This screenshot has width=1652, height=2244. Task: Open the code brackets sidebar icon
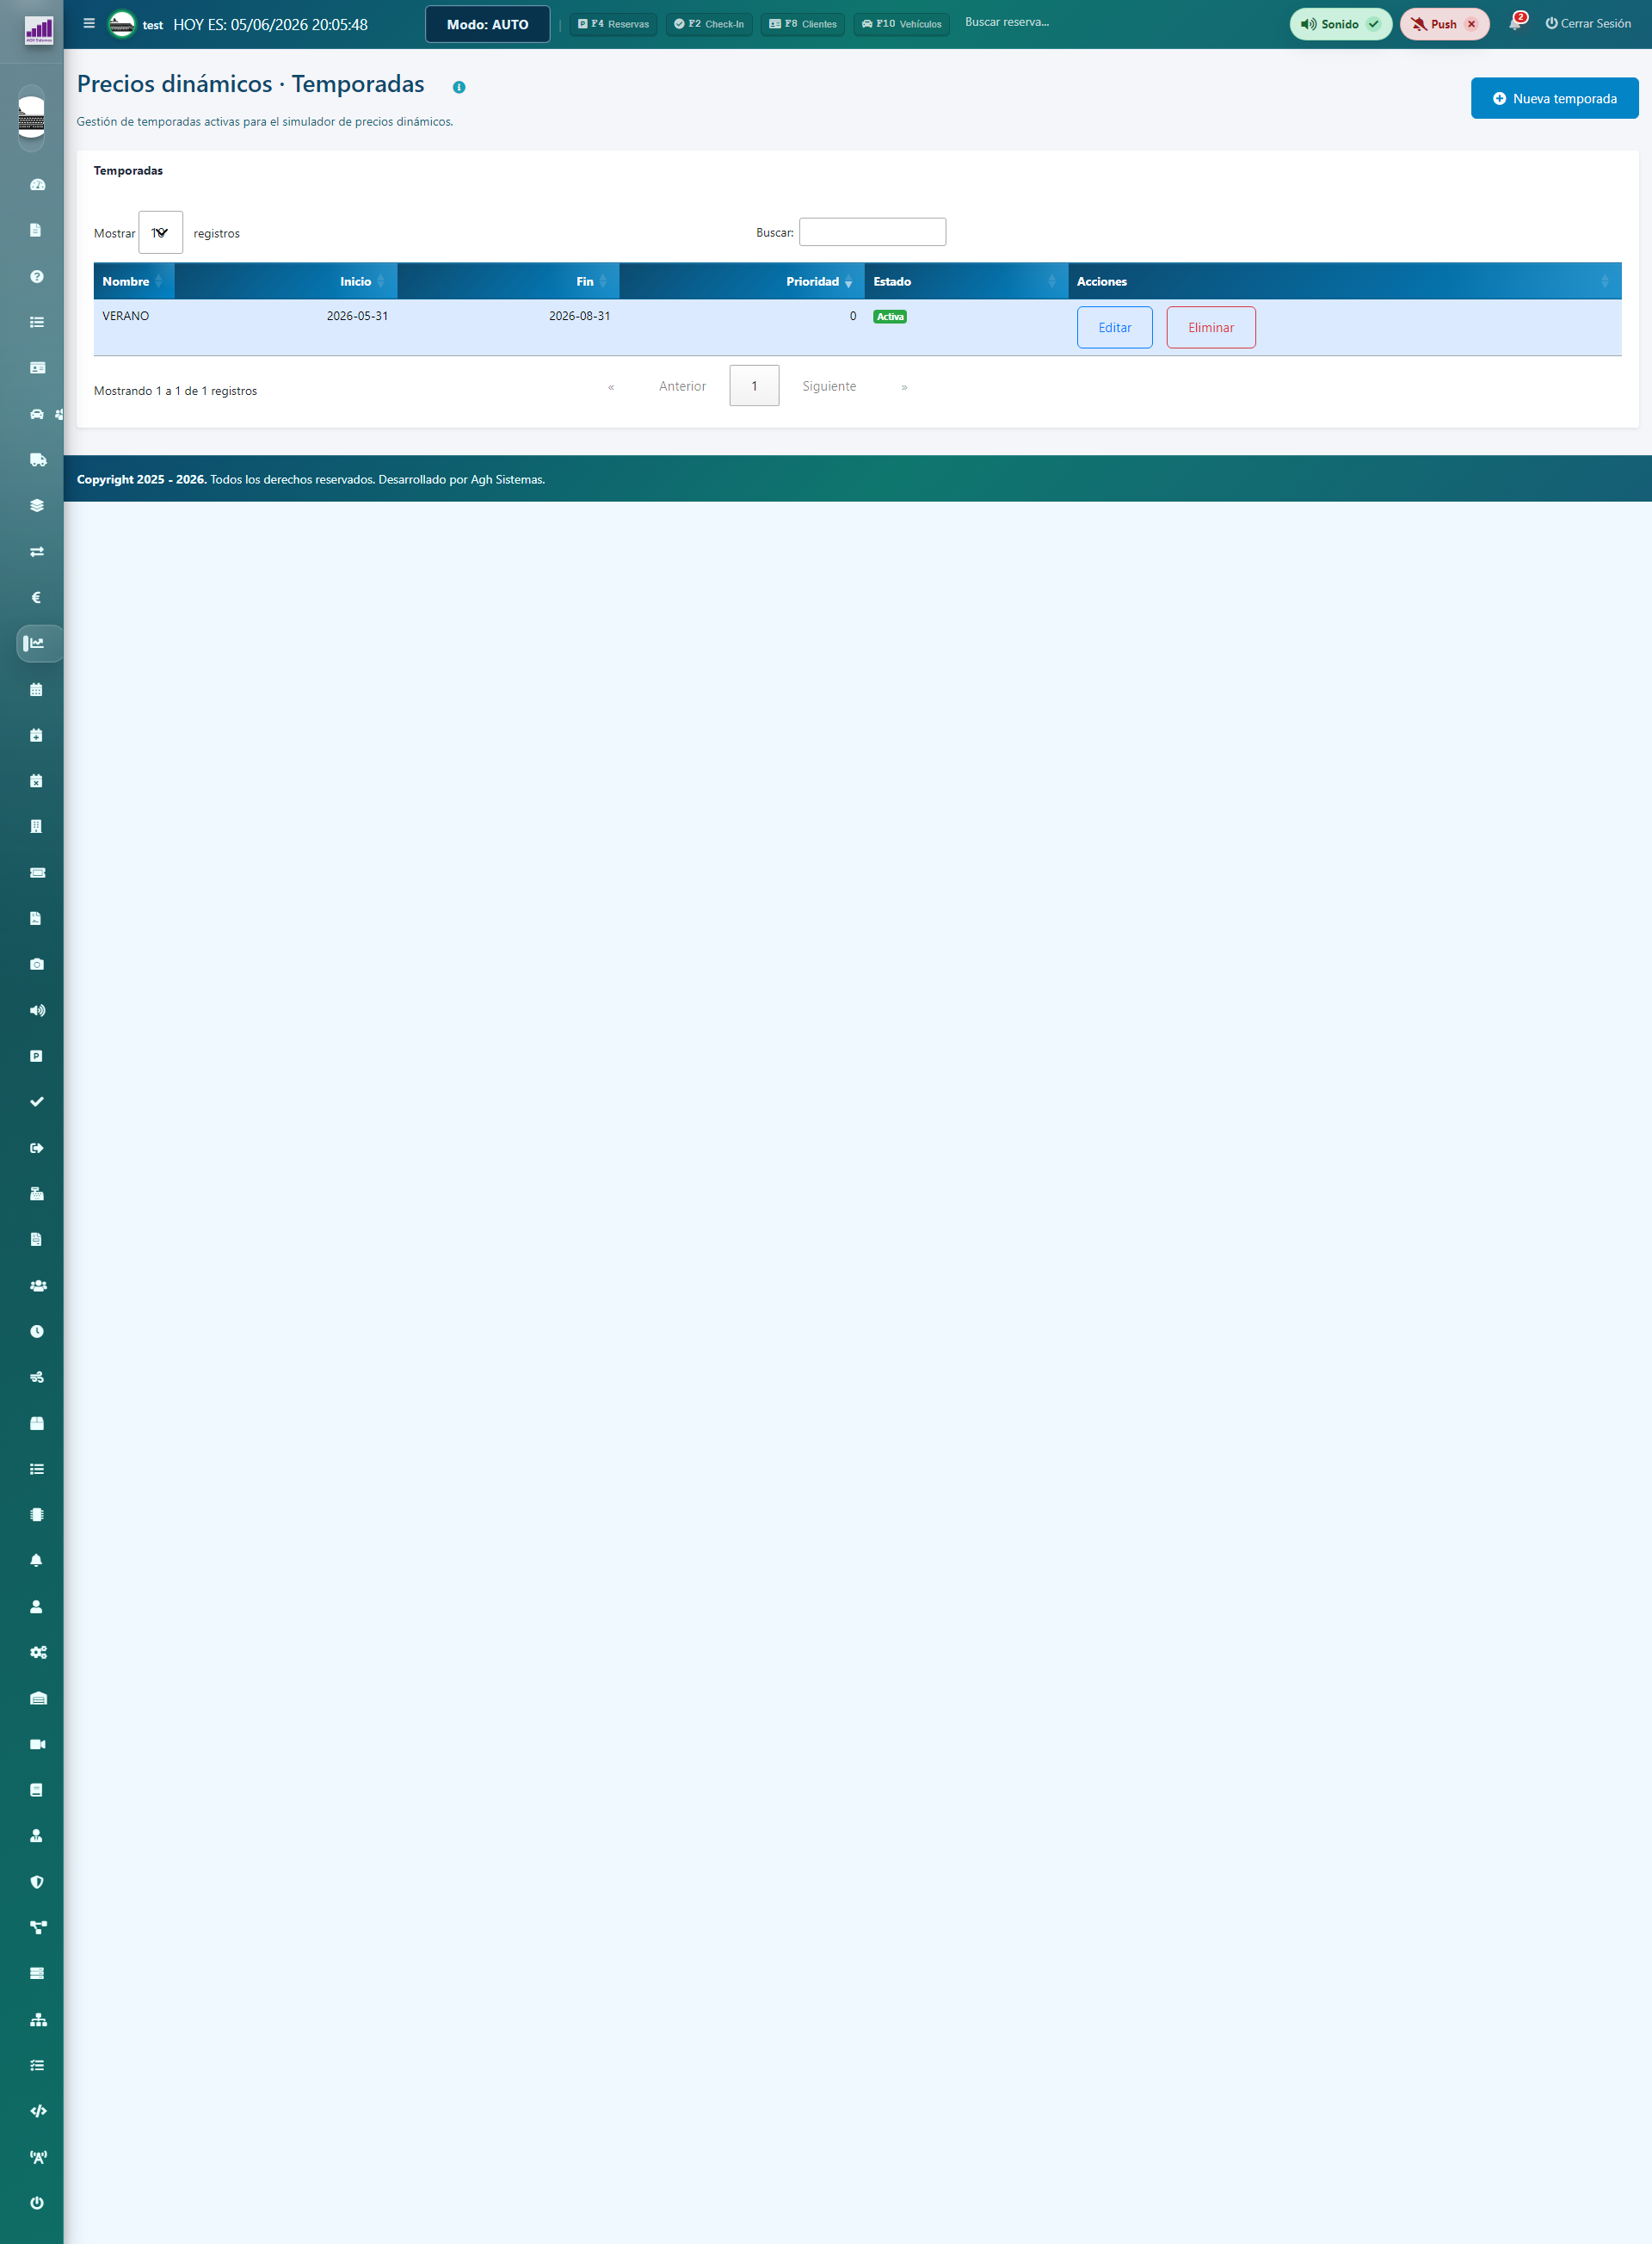click(38, 2111)
